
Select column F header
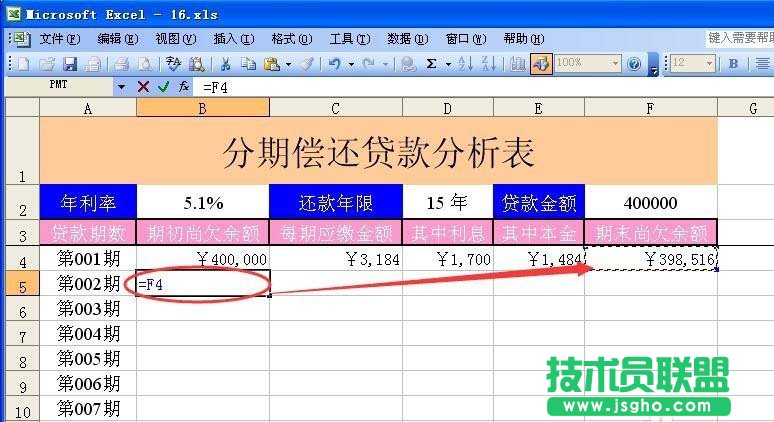pos(651,108)
